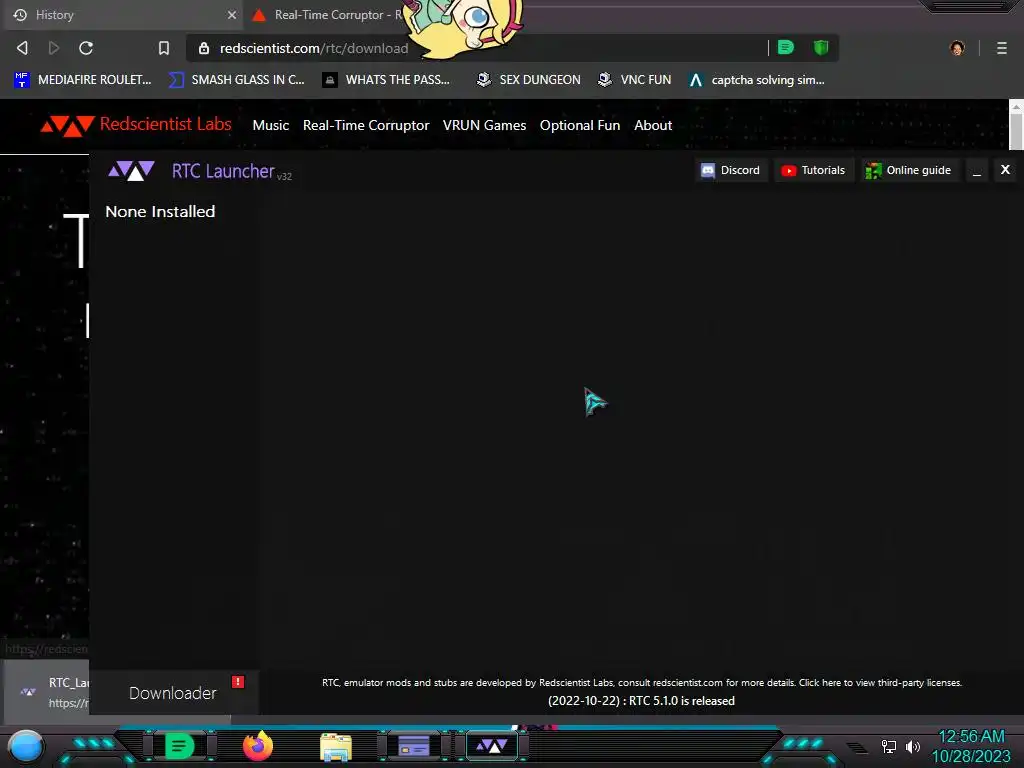Click the volume speaker tray icon
Screen dimensions: 1024x768
pyautogui.click(x=913, y=746)
